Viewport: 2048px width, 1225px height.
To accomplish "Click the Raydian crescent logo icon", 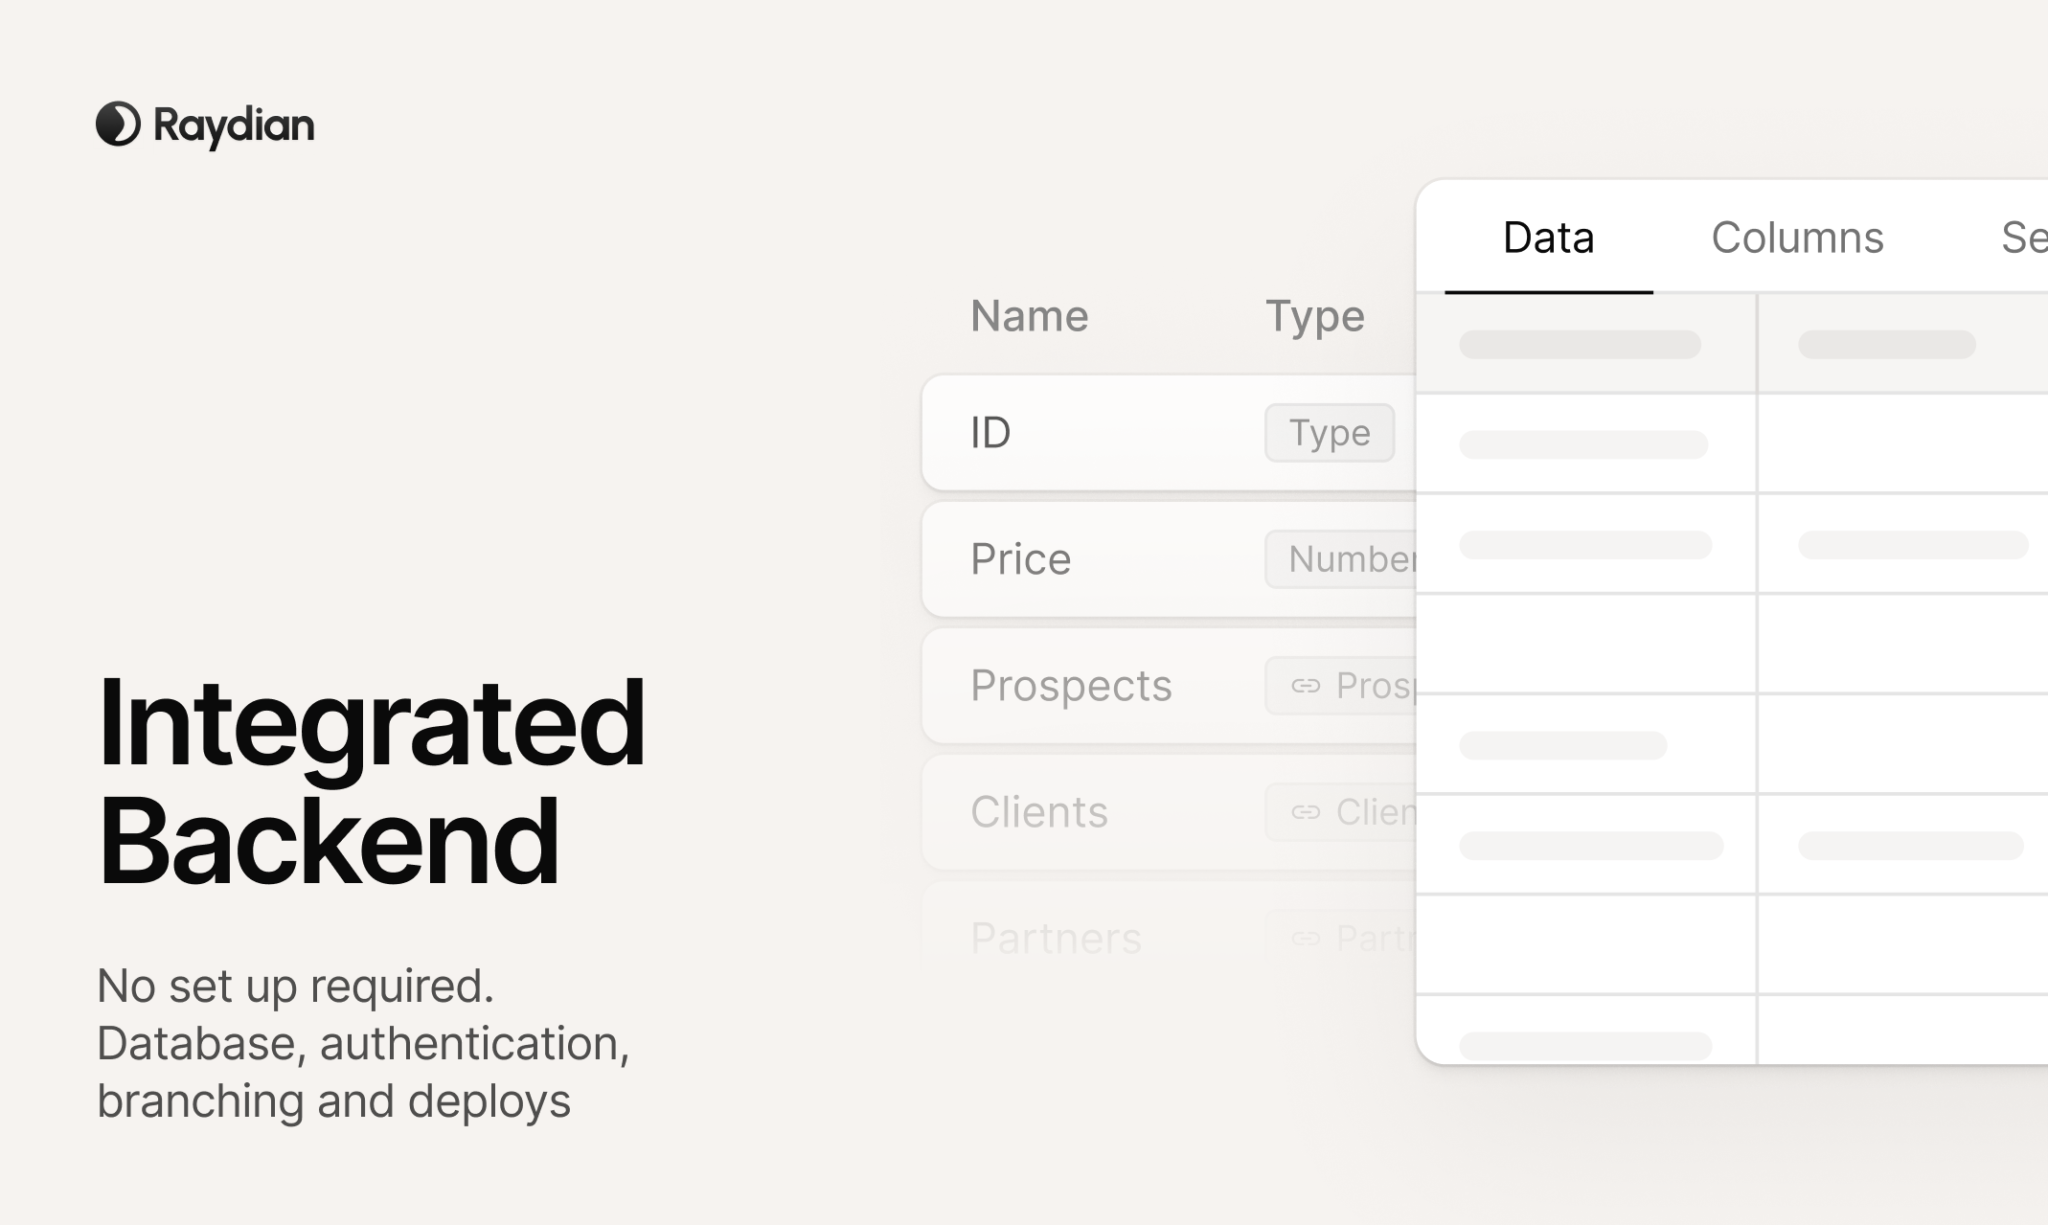I will tap(118, 125).
